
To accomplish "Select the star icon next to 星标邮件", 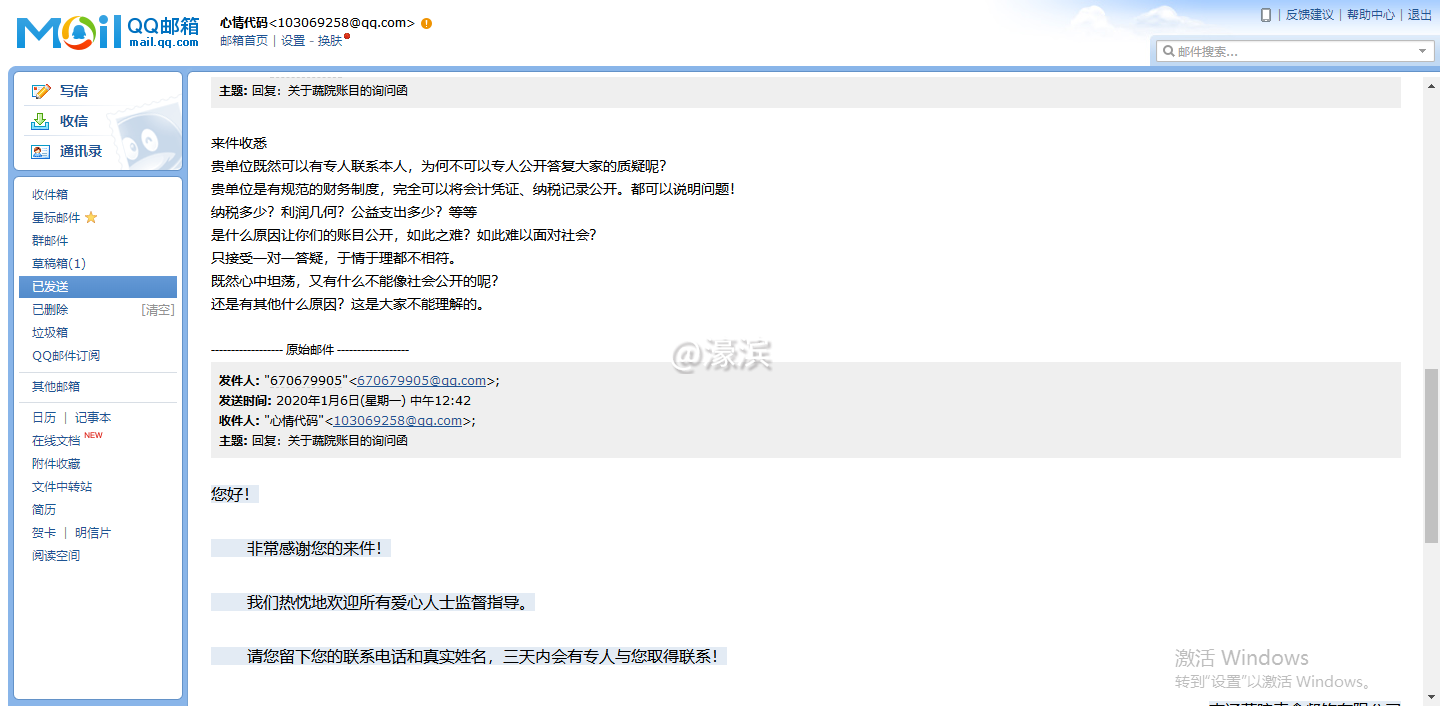I will [90, 217].
